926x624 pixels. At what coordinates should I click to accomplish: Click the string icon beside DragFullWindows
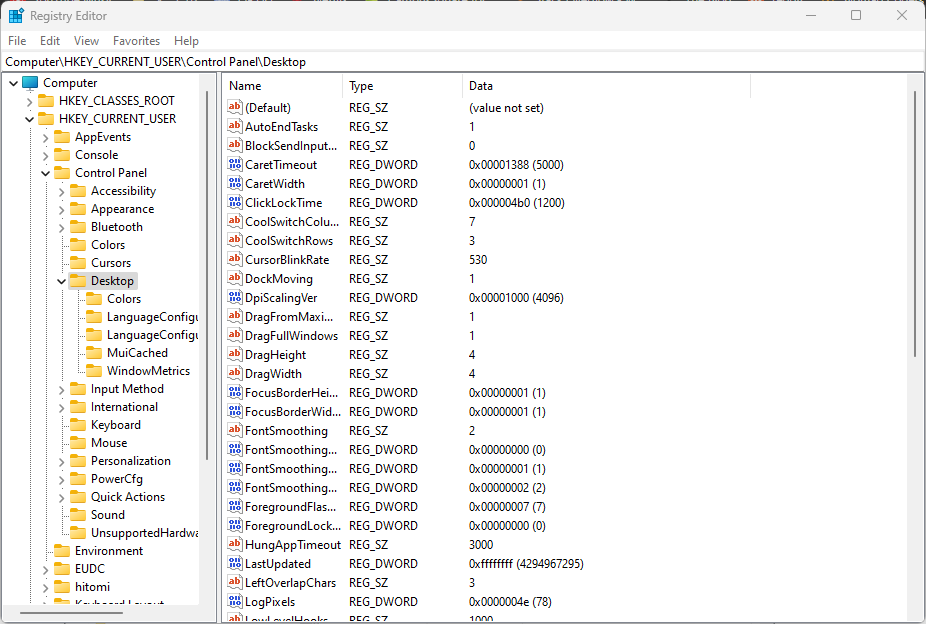point(234,335)
